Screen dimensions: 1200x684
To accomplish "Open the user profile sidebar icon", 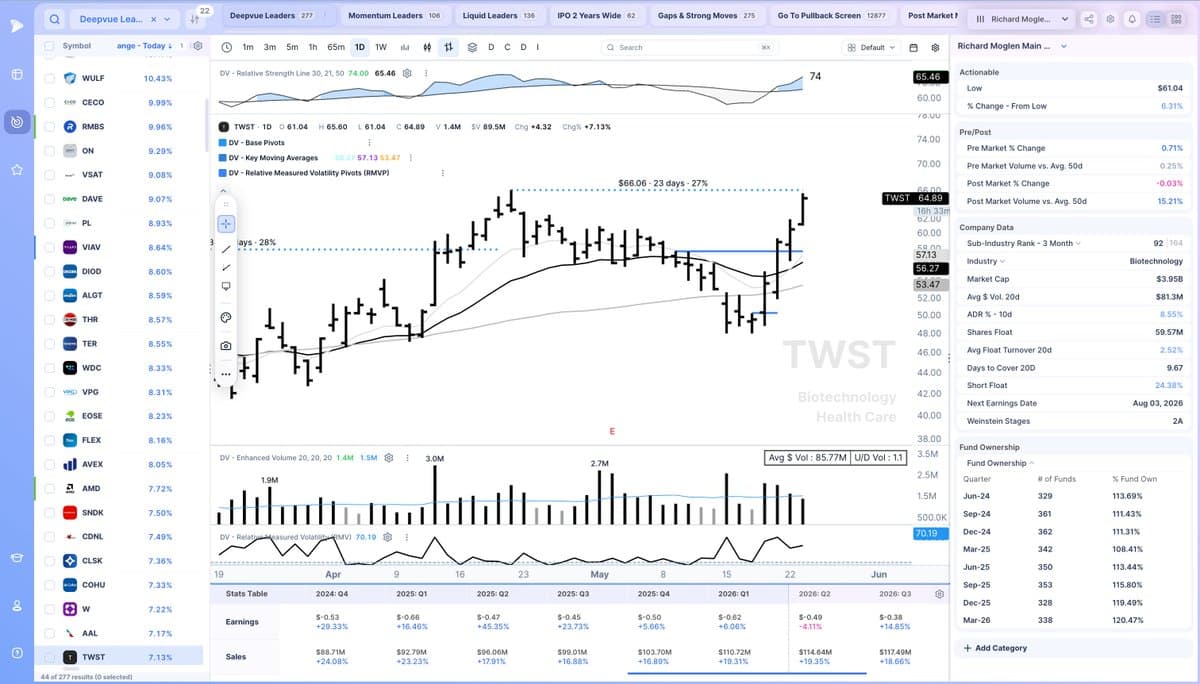I will pos(17,606).
